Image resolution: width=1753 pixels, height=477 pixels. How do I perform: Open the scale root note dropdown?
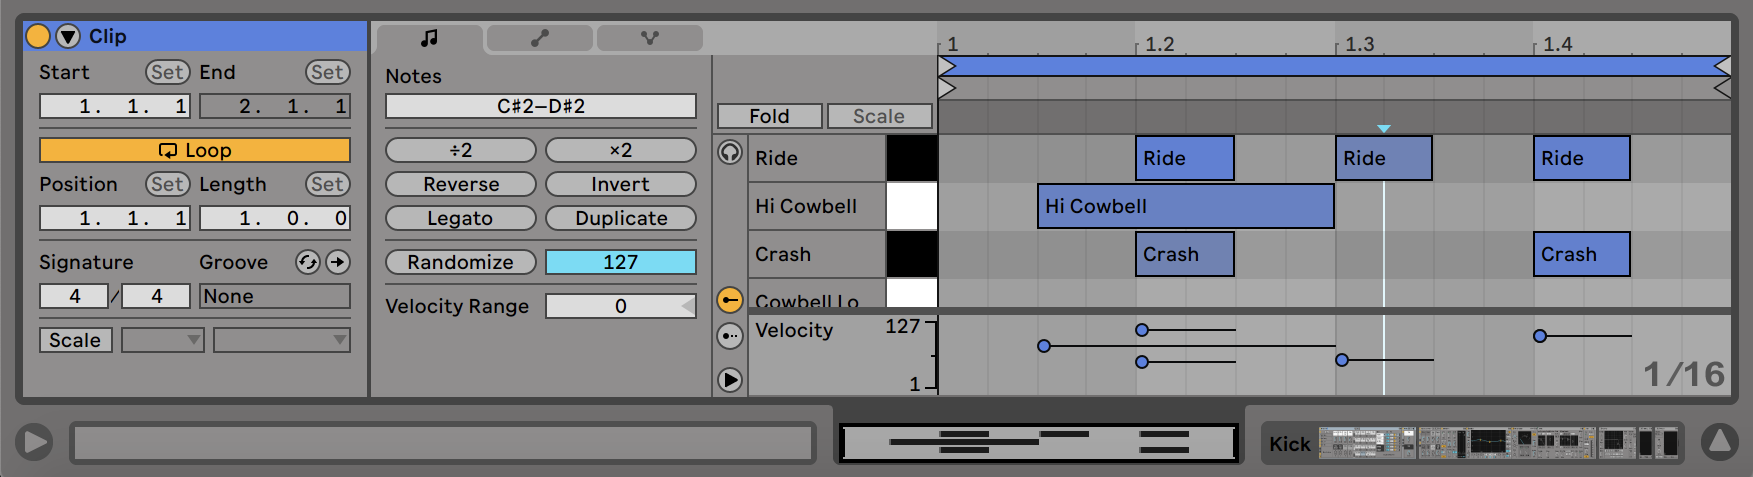coord(163,340)
